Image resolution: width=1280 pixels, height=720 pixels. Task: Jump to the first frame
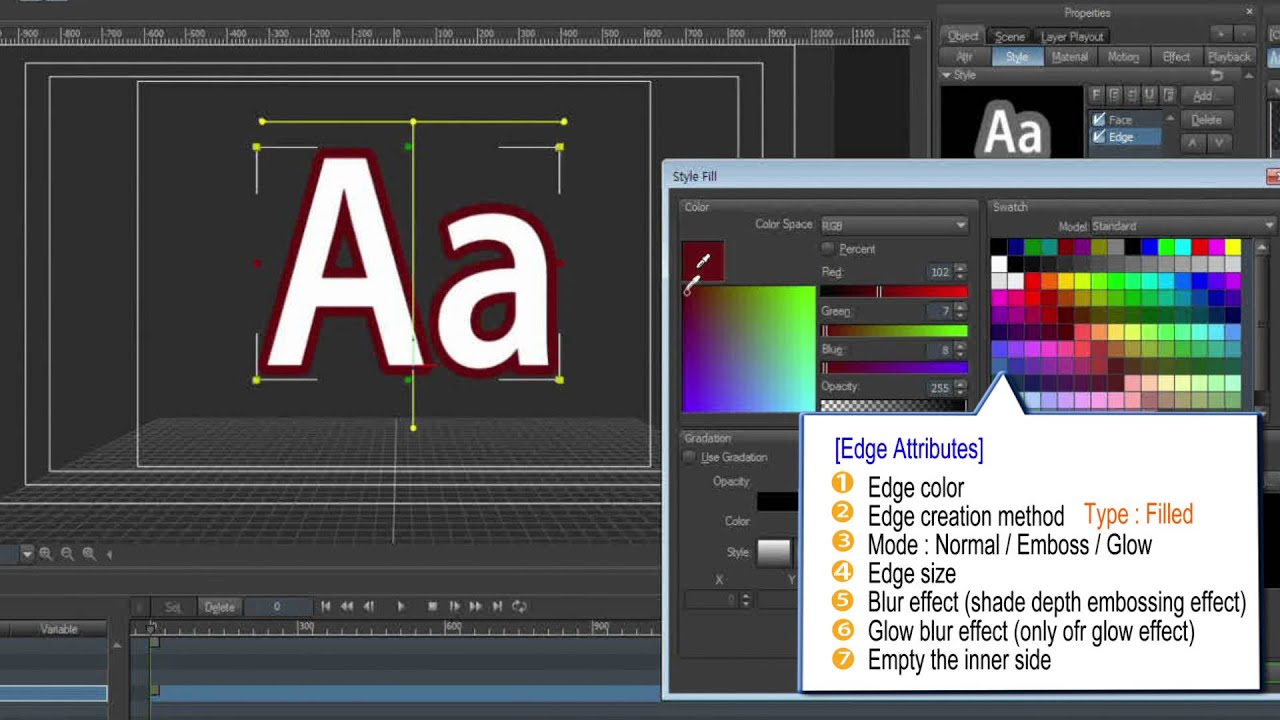[325, 606]
